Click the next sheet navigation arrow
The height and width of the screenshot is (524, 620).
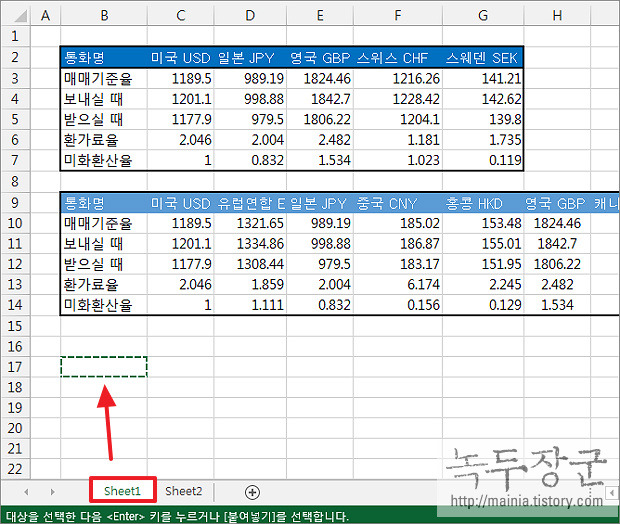pos(52,492)
